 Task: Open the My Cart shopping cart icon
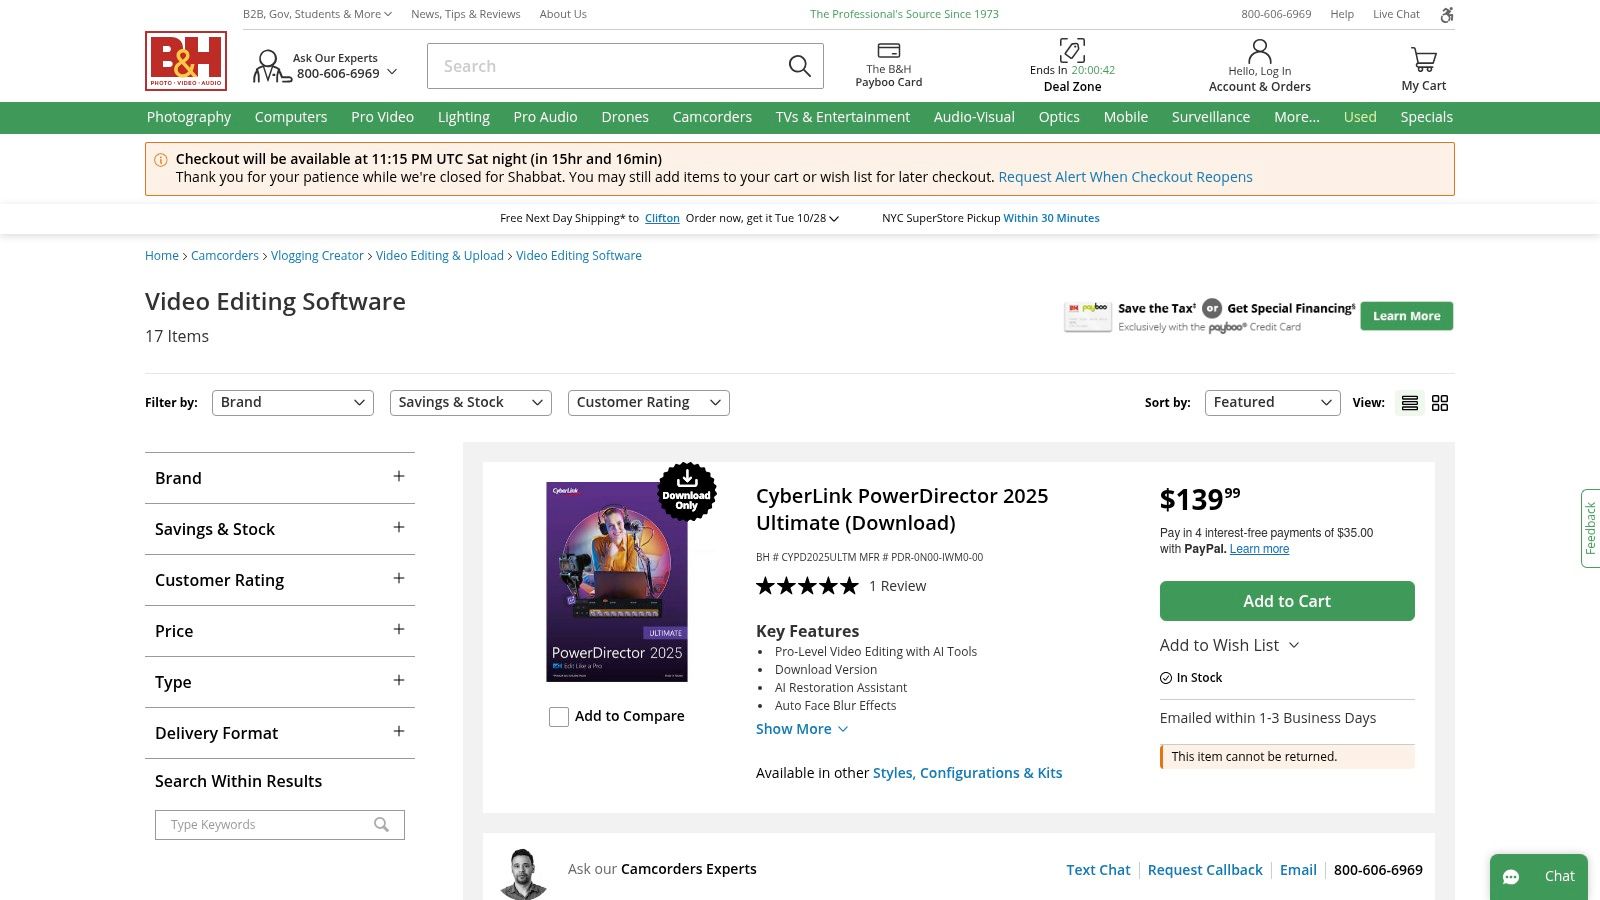(1424, 60)
